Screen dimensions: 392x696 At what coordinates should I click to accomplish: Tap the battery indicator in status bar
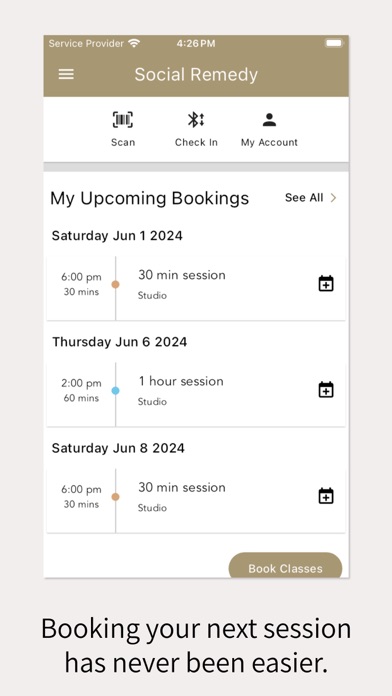[x=334, y=43]
